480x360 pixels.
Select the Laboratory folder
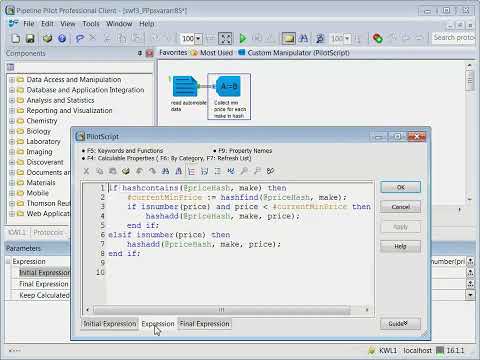tap(43, 142)
